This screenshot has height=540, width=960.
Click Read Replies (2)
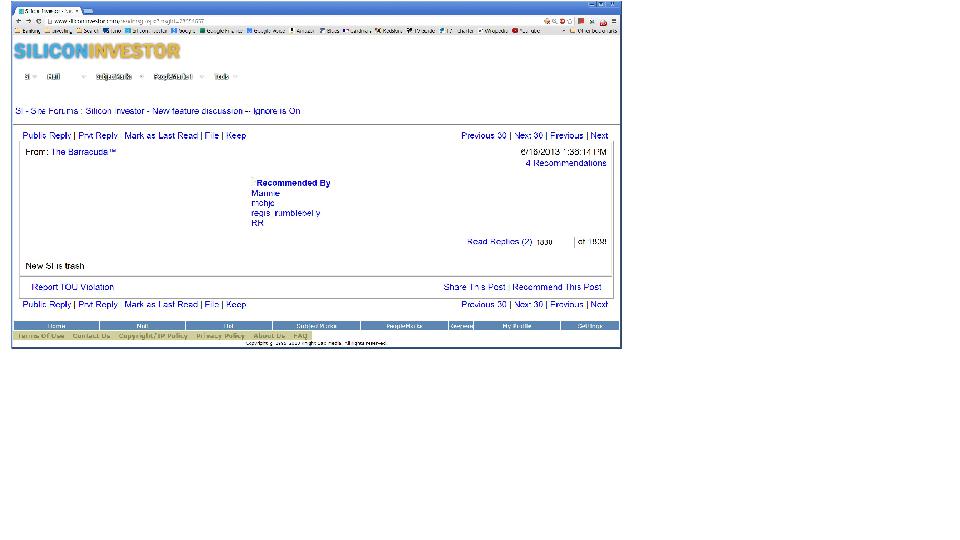500,242
